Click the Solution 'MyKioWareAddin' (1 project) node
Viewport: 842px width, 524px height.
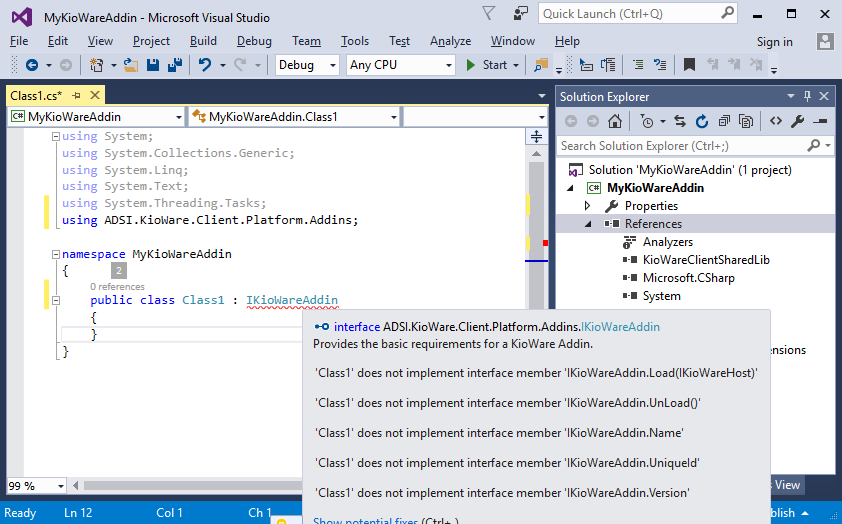tap(689, 170)
